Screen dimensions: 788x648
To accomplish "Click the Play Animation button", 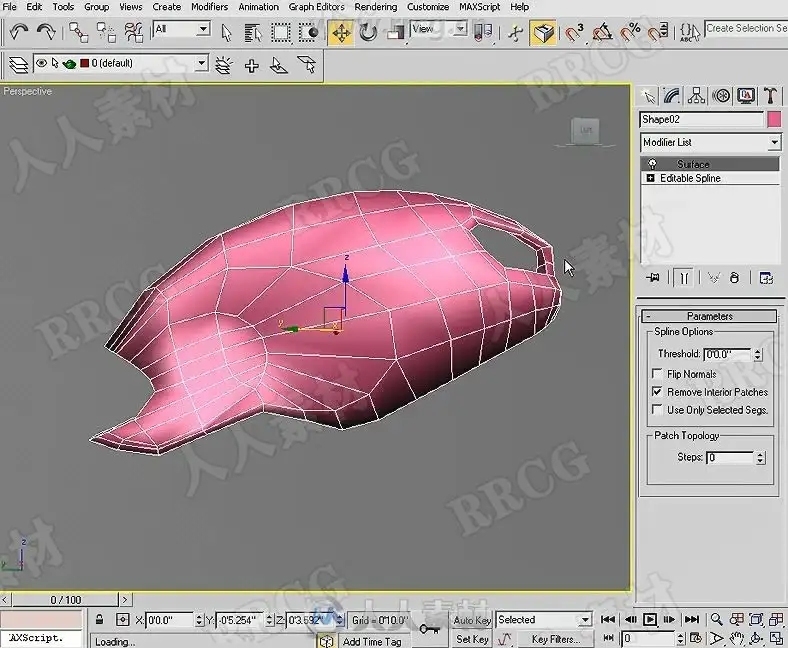I will click(x=649, y=619).
